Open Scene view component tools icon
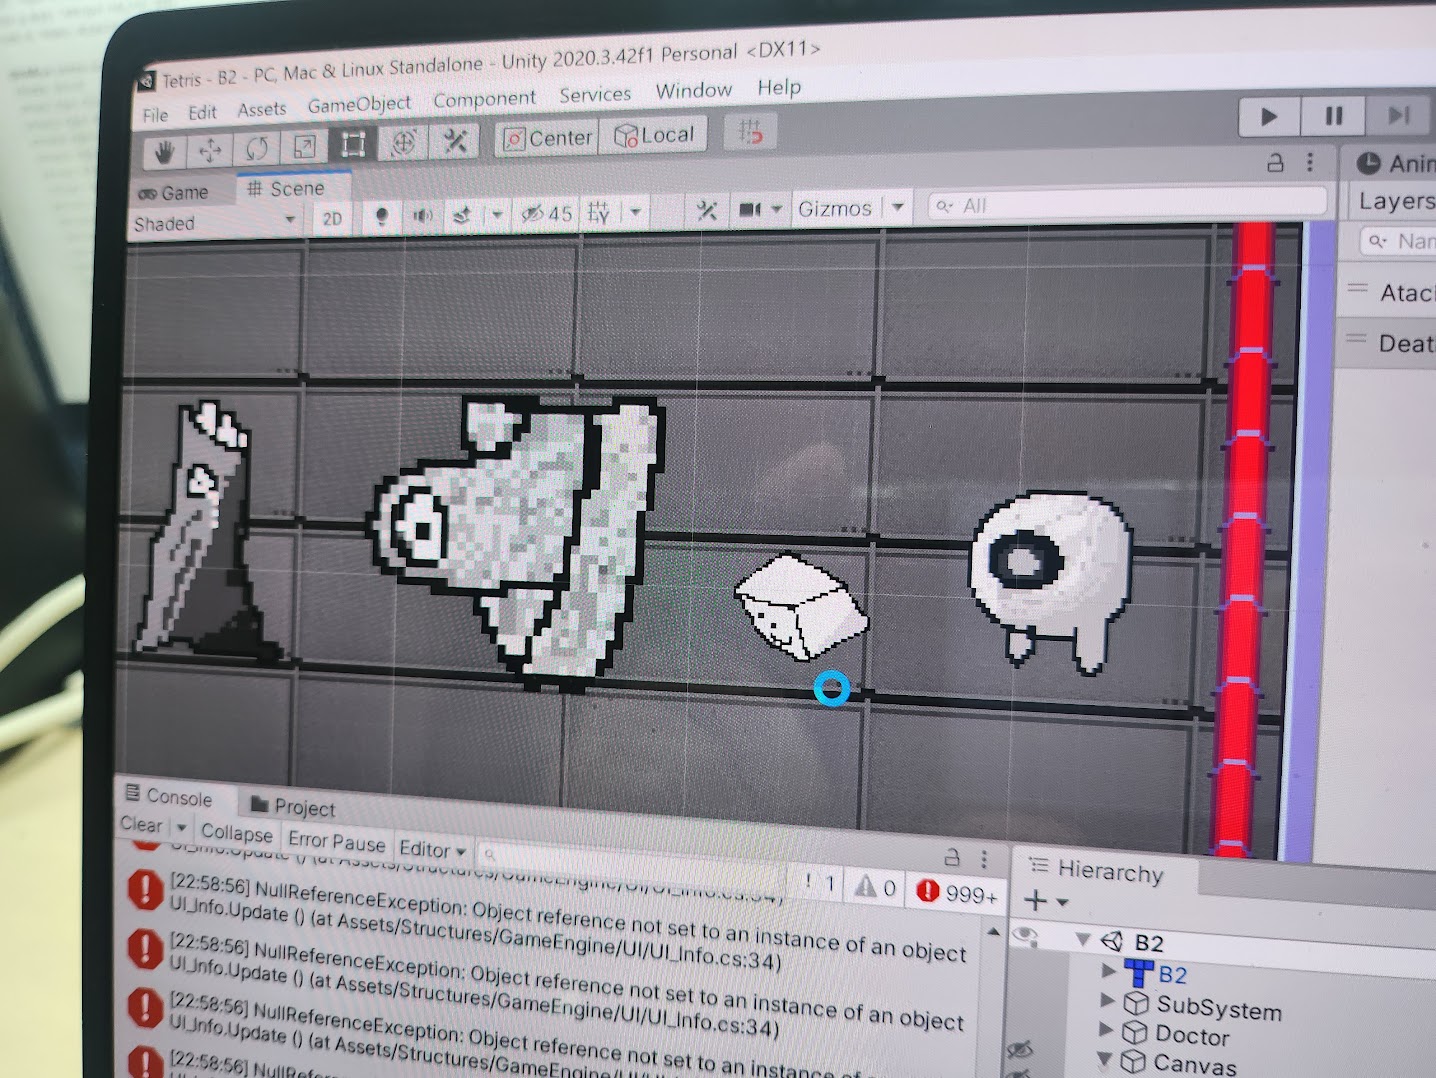The width and height of the screenshot is (1436, 1078). (x=706, y=210)
